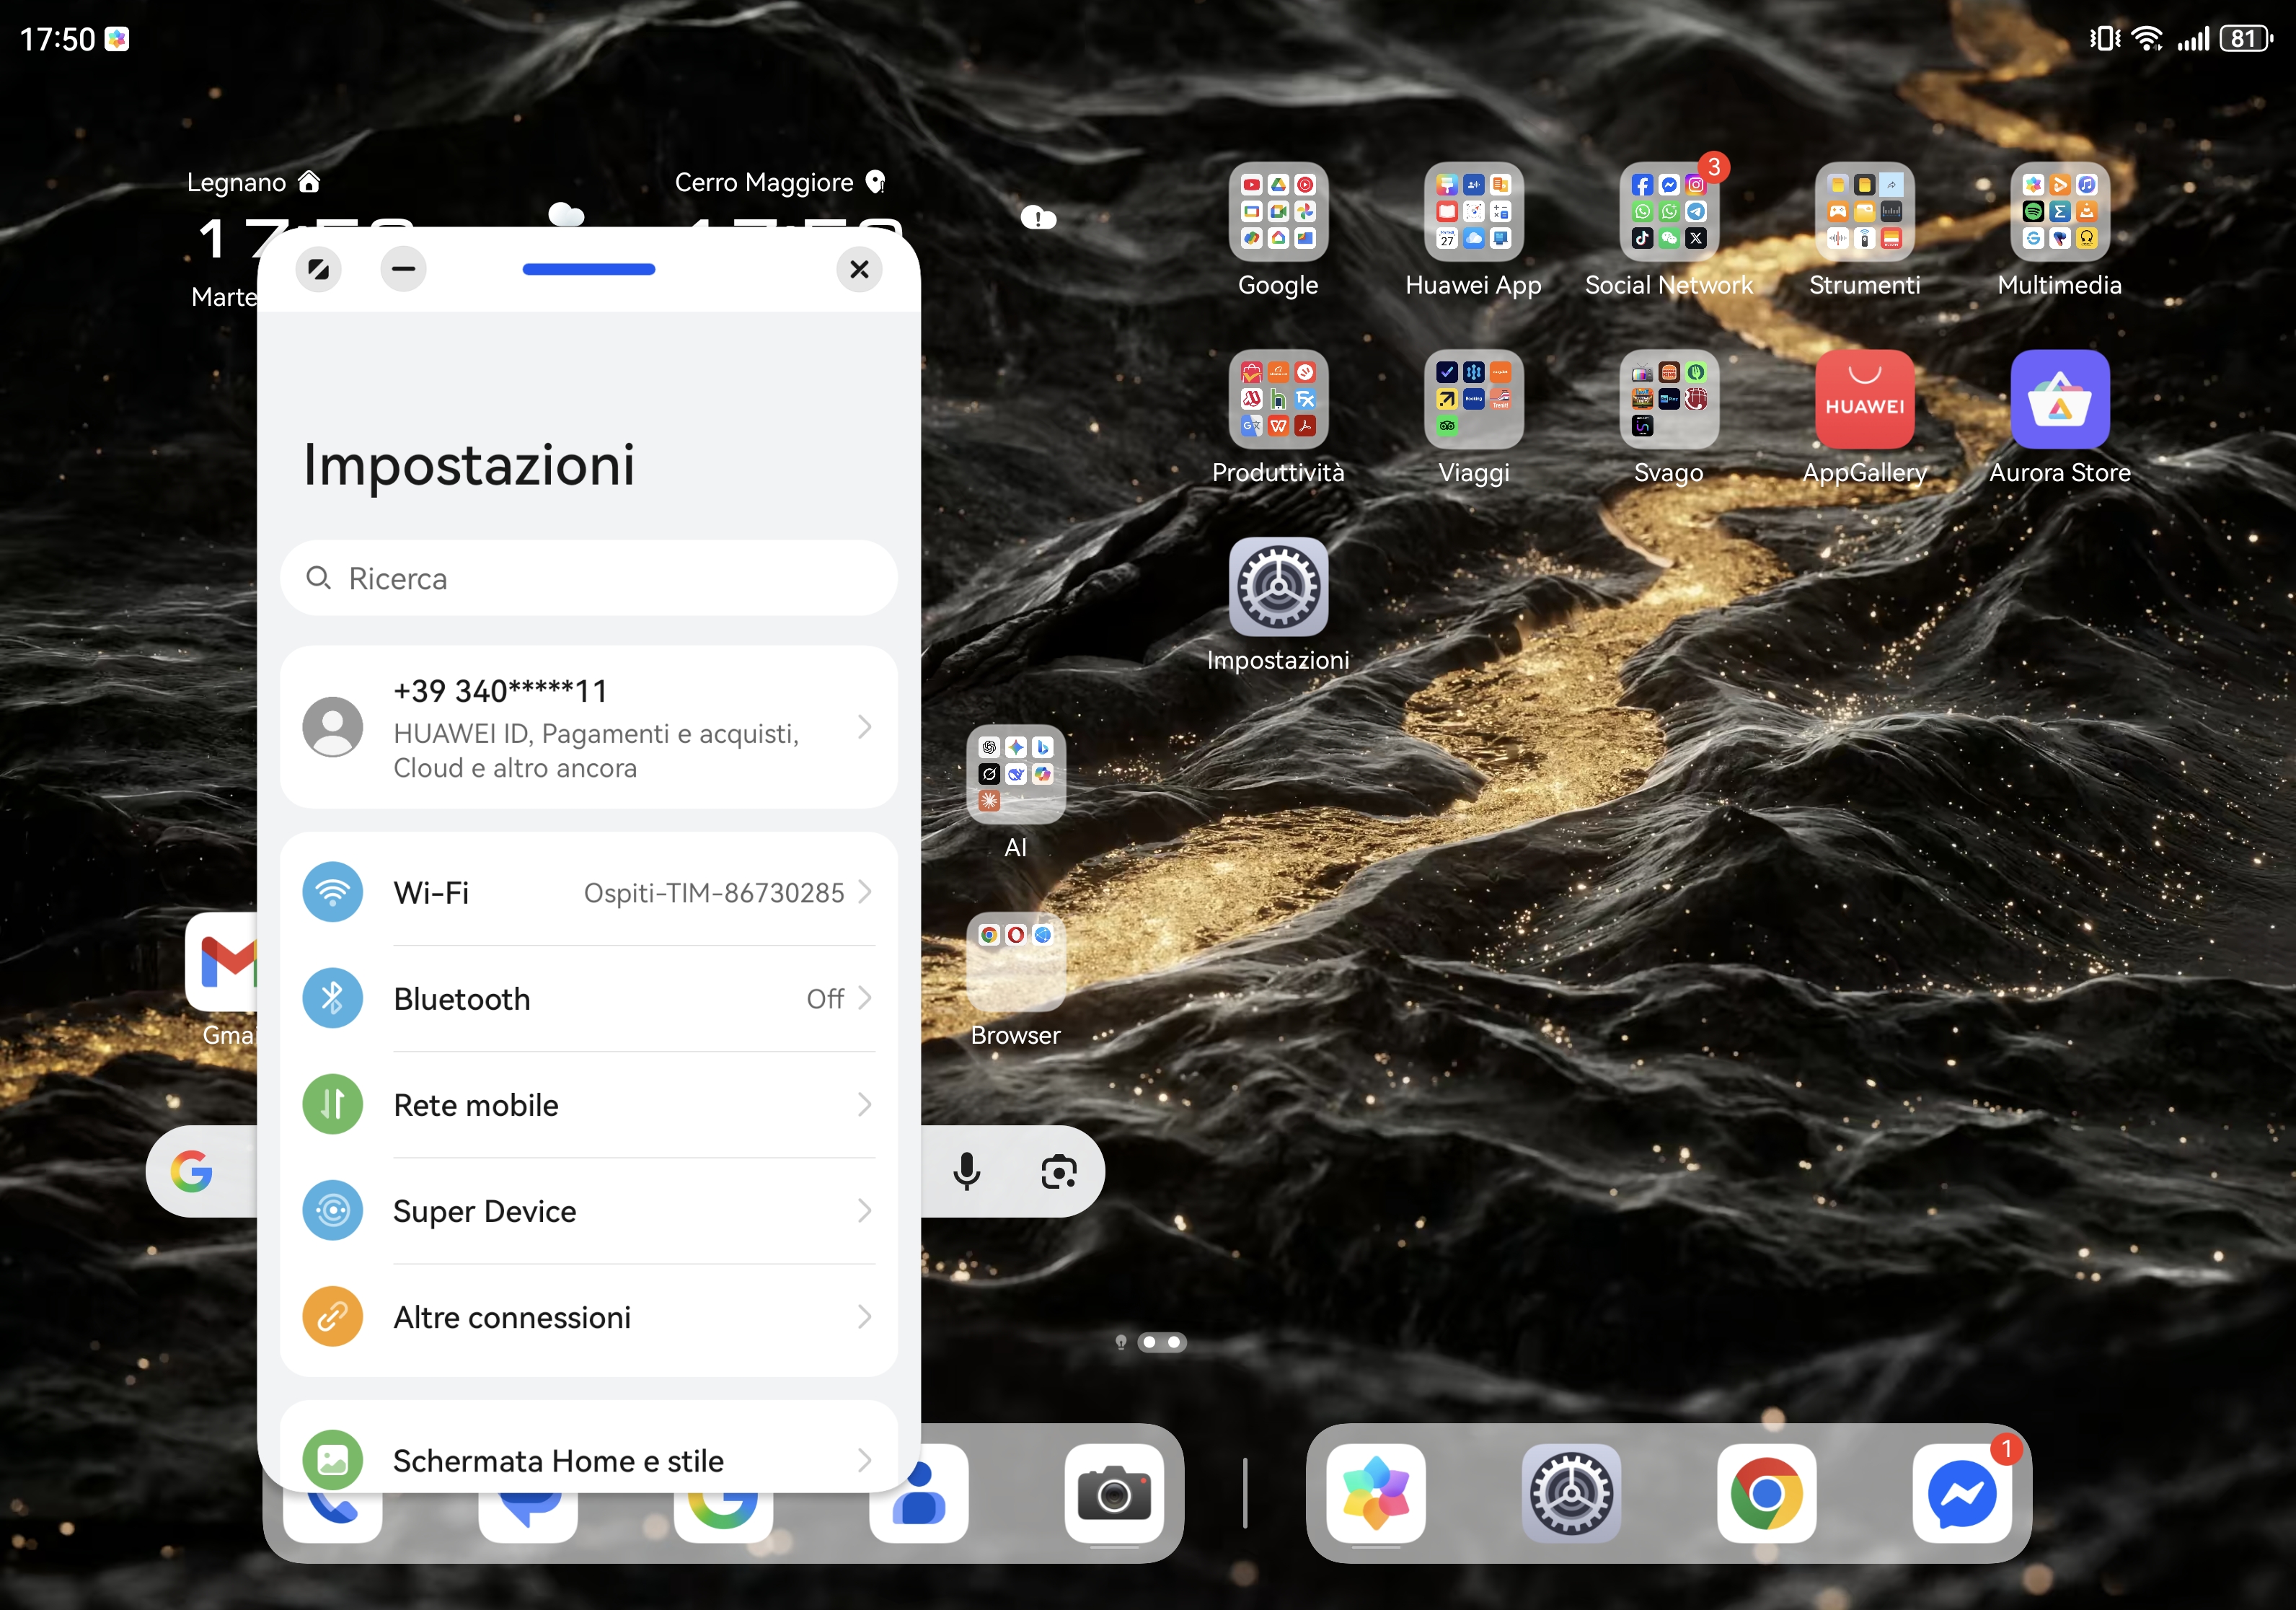Launch Aurora Store

2059,400
